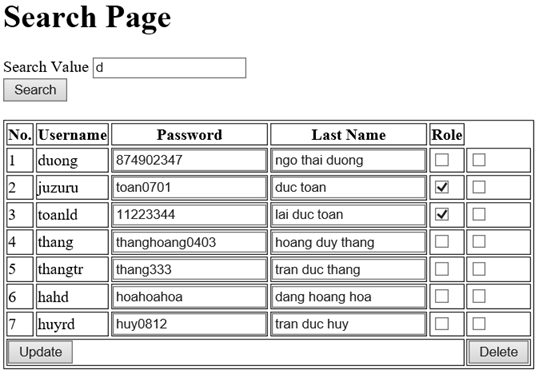Click the Role column header
The width and height of the screenshot is (539, 374).
click(447, 135)
